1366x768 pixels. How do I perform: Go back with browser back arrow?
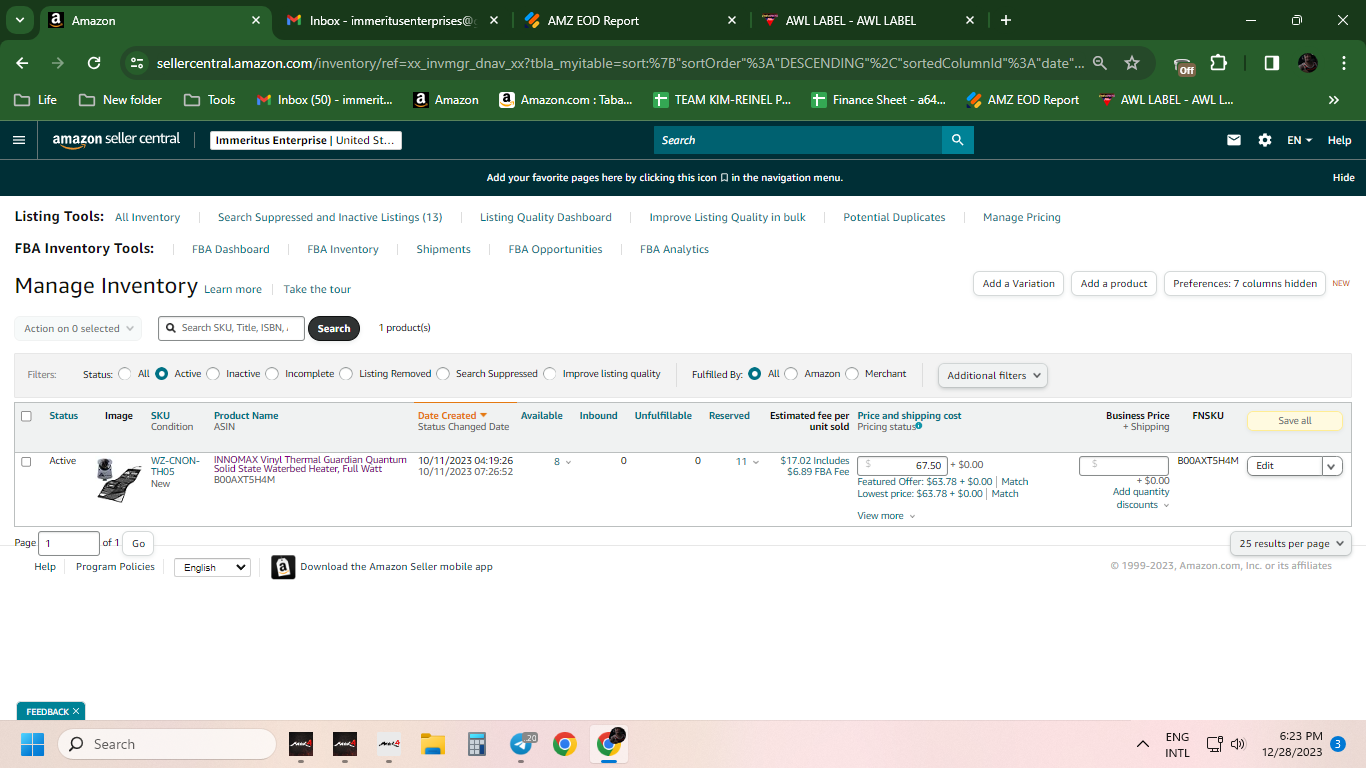(x=22, y=63)
